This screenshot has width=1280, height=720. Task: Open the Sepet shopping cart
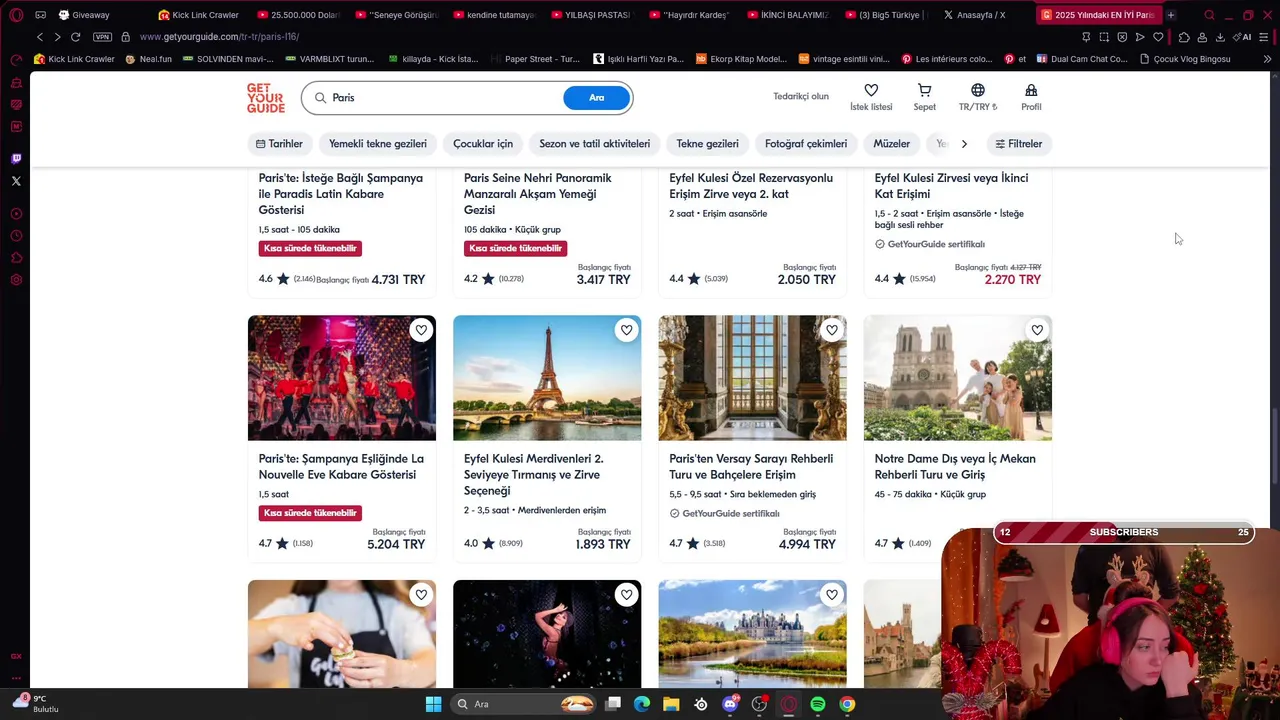[x=925, y=90]
